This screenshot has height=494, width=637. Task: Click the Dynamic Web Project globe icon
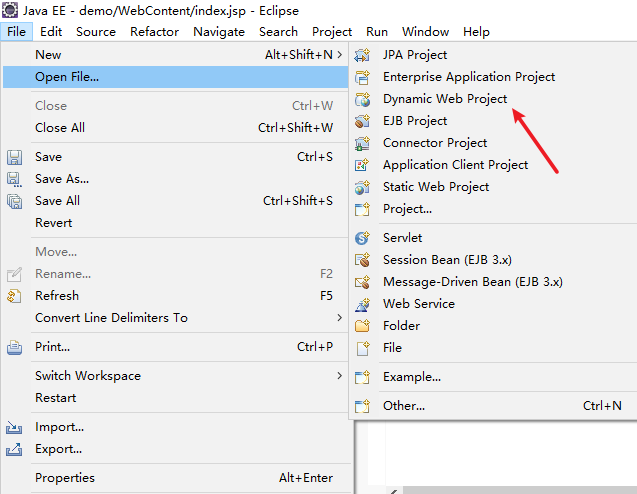[362, 99]
